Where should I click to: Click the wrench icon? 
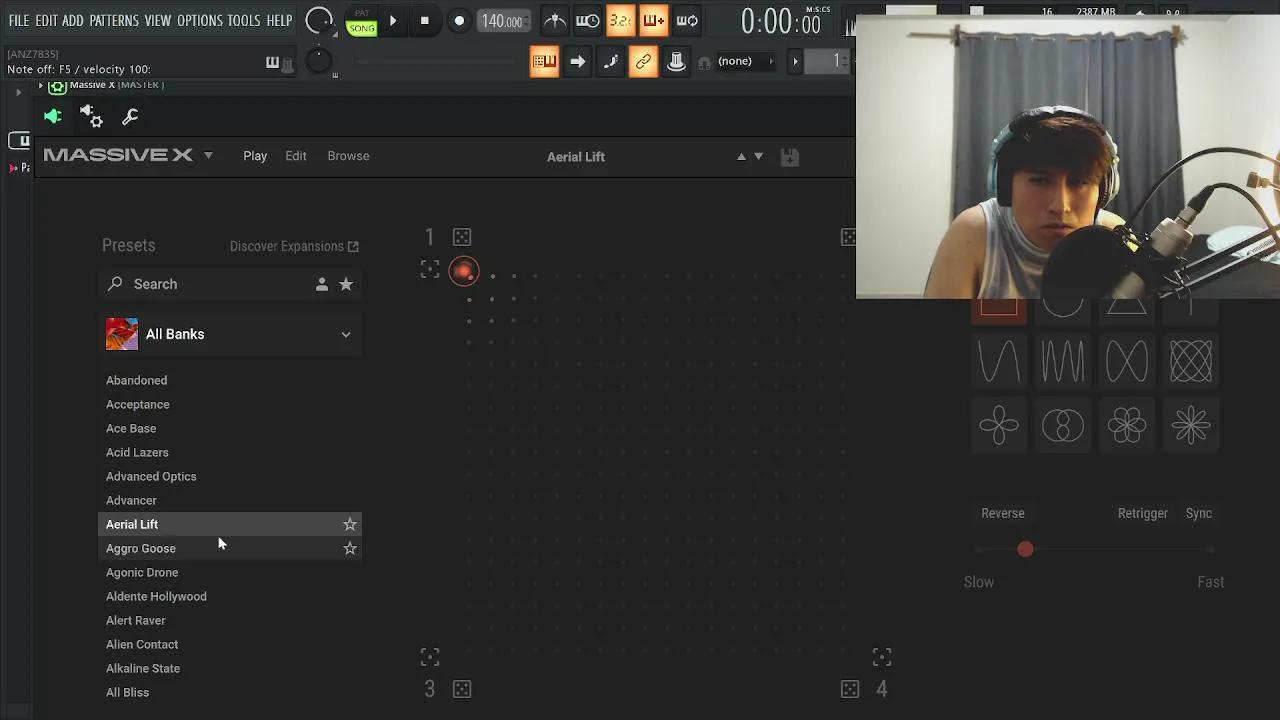[x=130, y=117]
